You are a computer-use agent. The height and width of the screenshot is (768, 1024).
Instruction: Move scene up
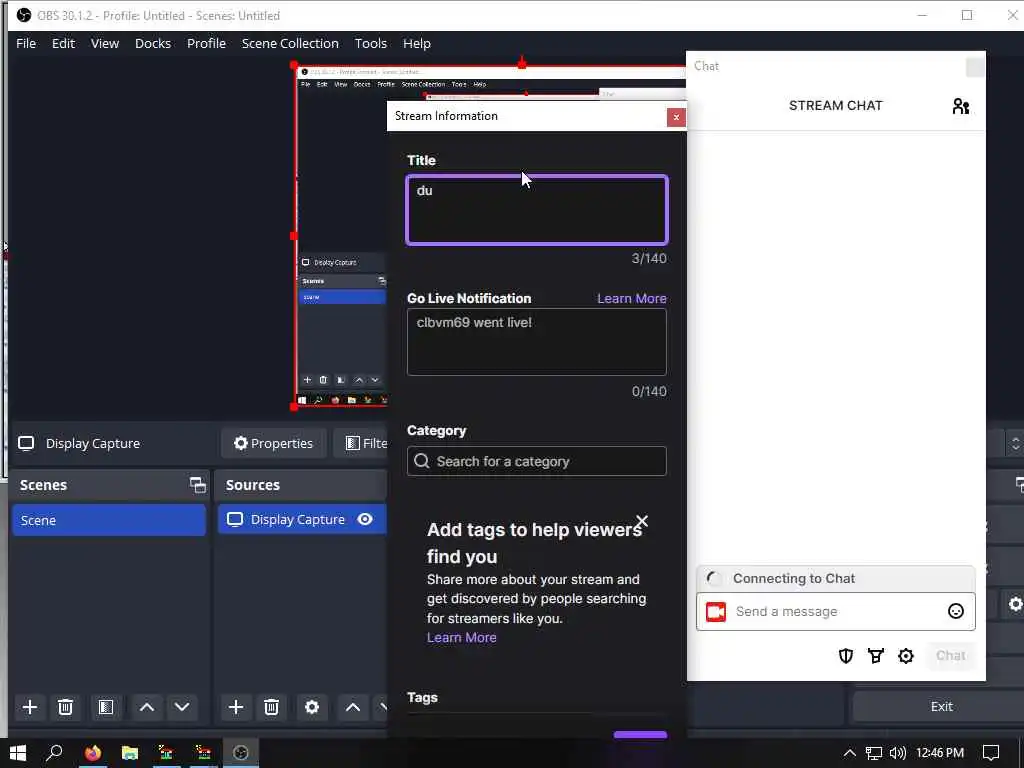[x=147, y=707]
